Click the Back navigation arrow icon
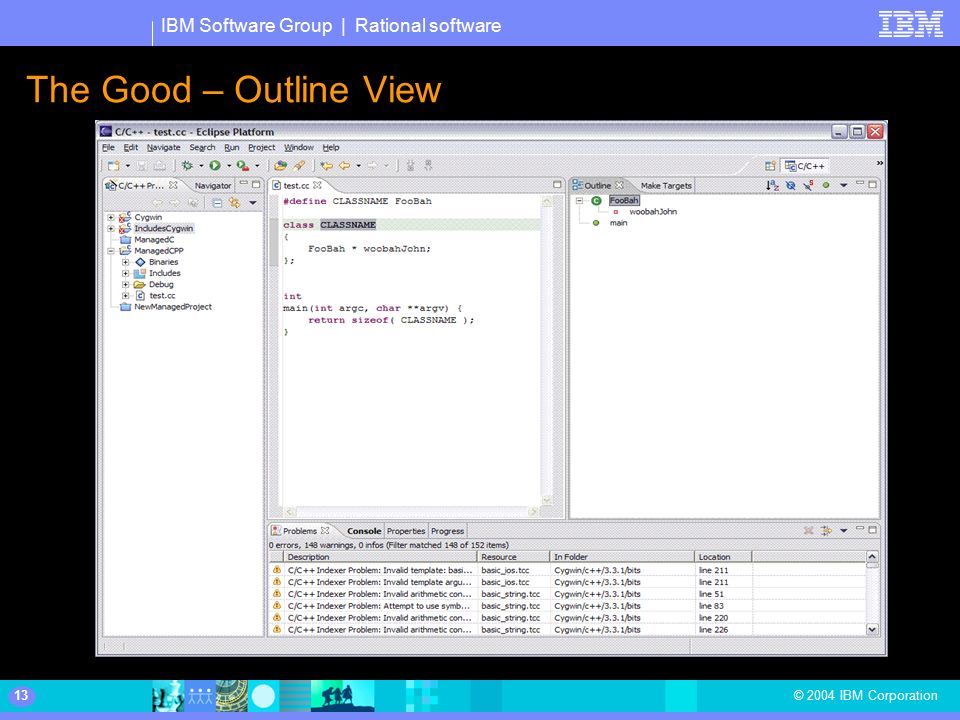 pyautogui.click(x=345, y=165)
